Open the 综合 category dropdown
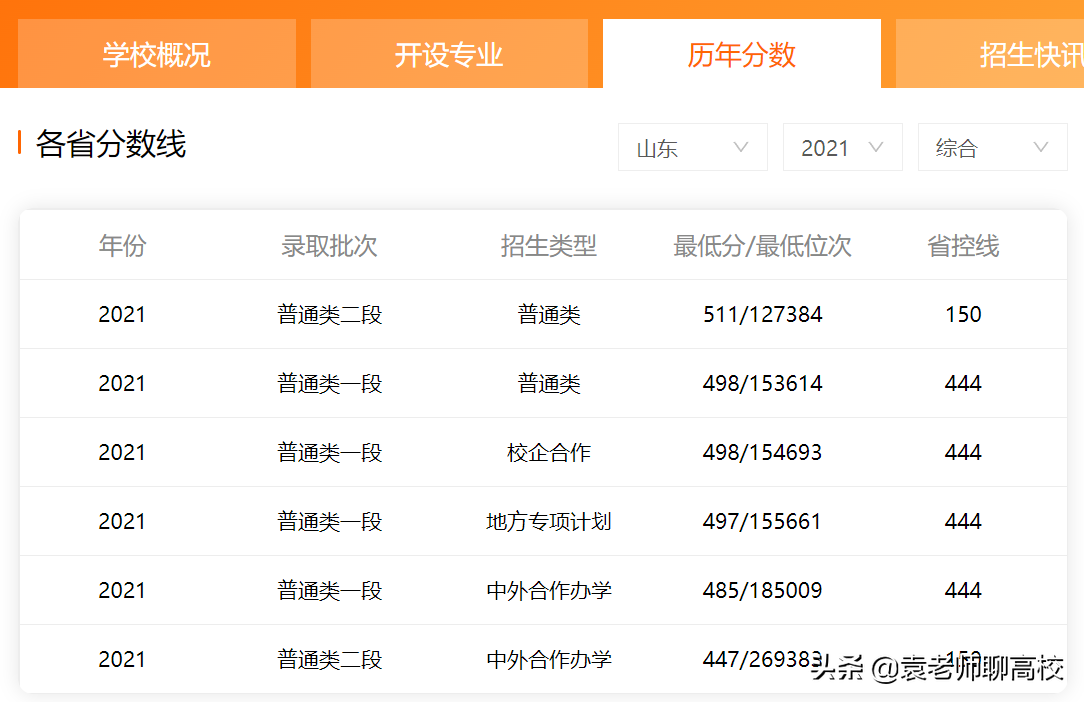 (x=992, y=147)
